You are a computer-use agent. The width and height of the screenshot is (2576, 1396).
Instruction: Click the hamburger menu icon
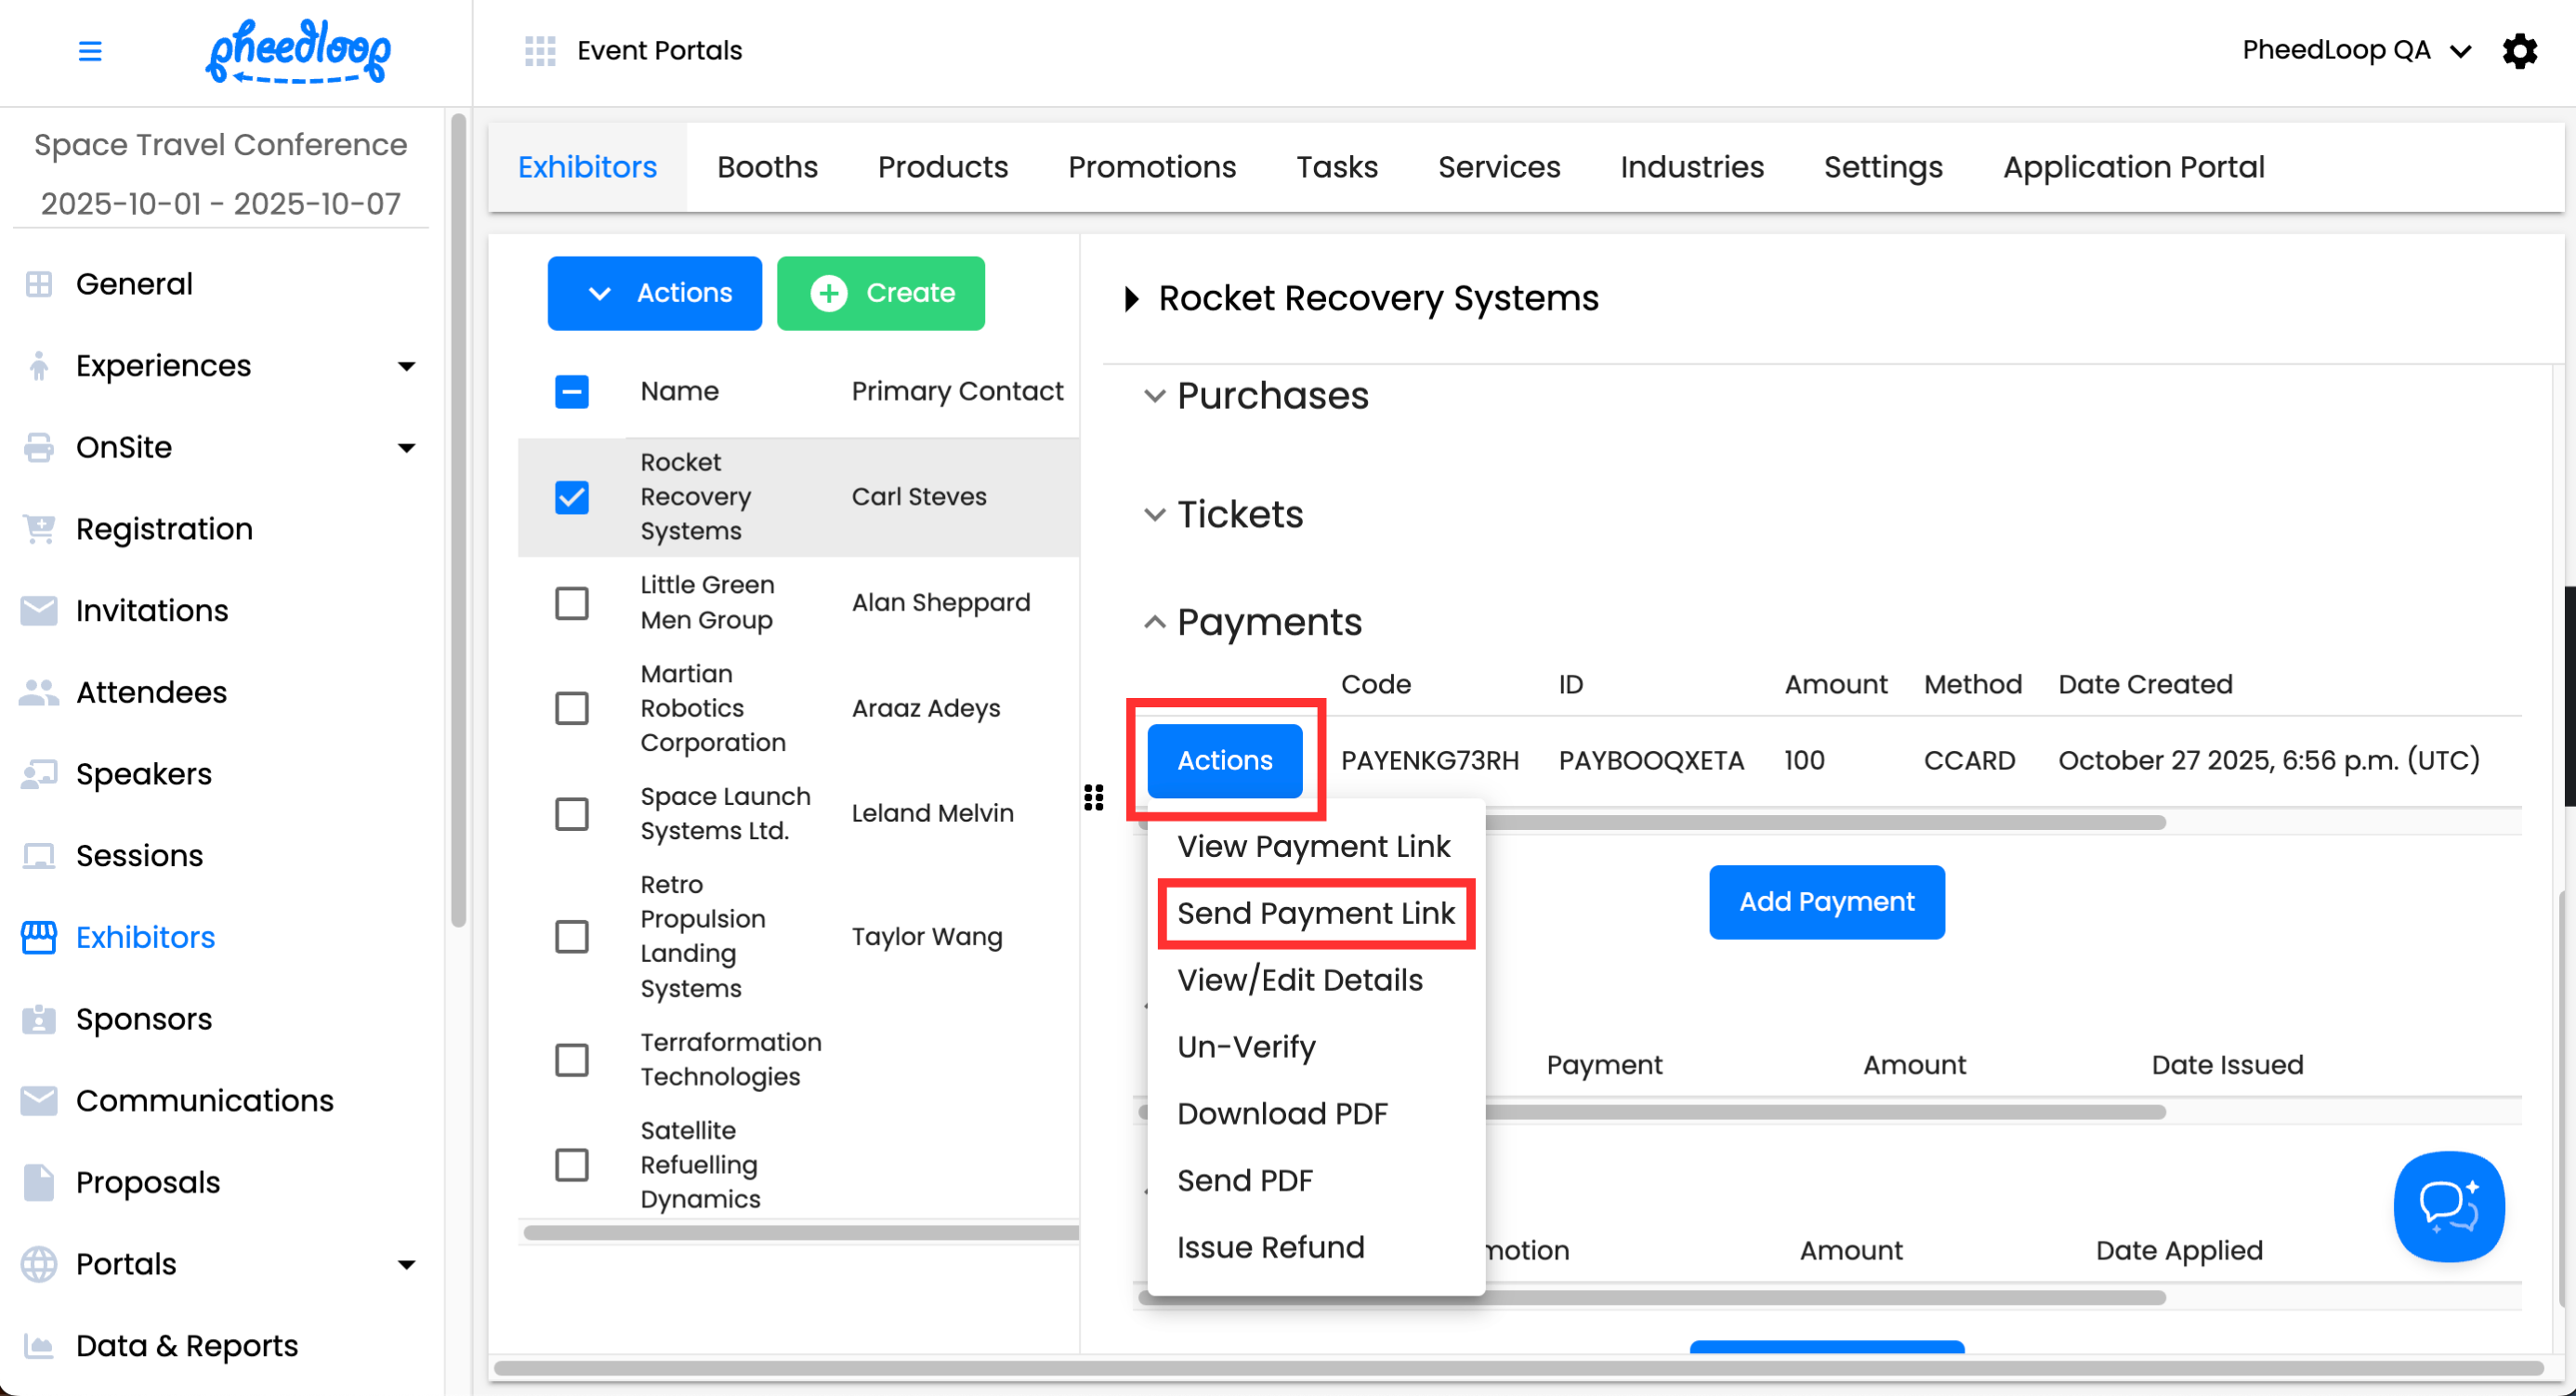pos(90,50)
